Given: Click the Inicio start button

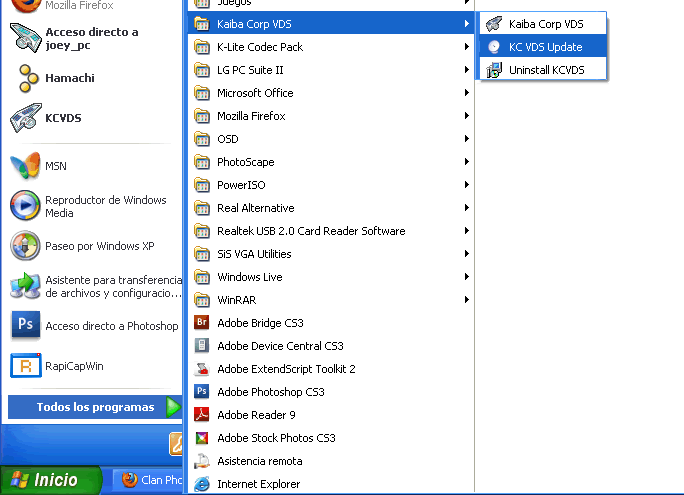Looking at the screenshot, I should point(51,480).
